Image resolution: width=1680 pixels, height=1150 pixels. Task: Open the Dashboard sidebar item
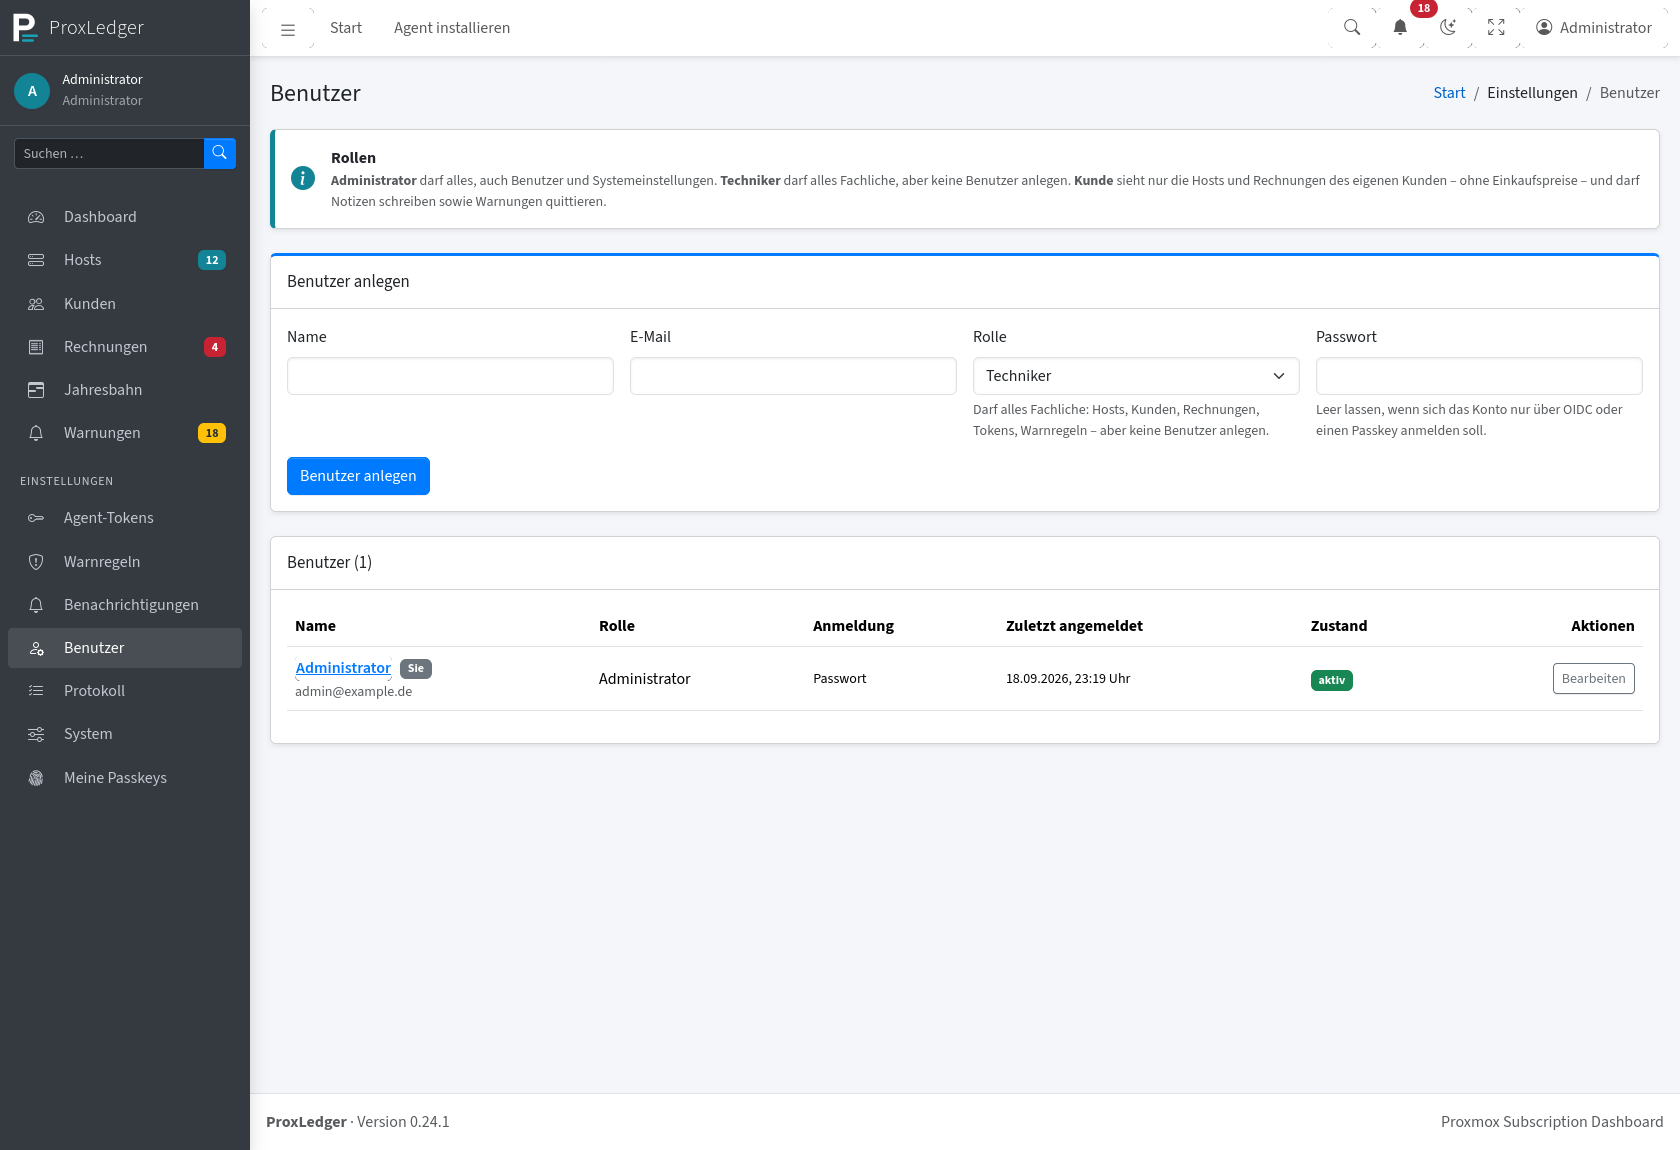pyautogui.click(x=125, y=217)
